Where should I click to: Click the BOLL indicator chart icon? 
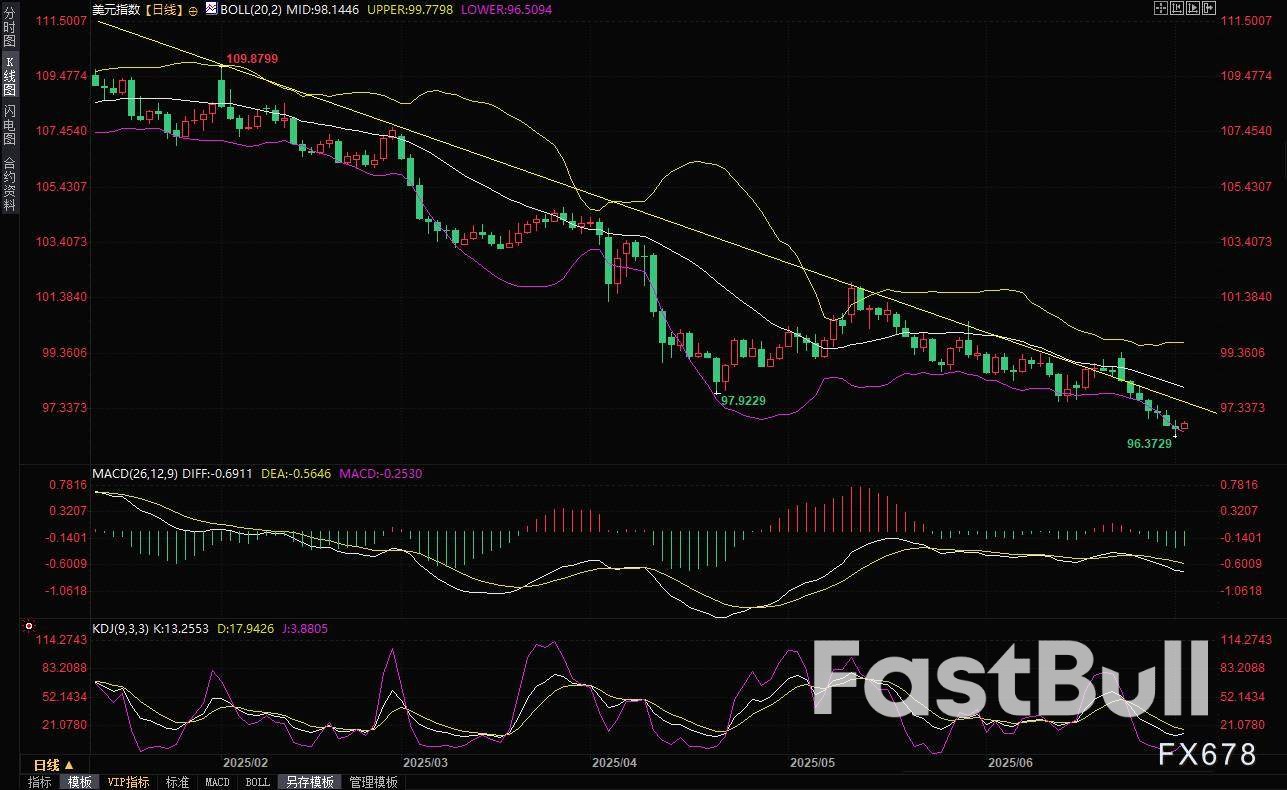[x=211, y=9]
